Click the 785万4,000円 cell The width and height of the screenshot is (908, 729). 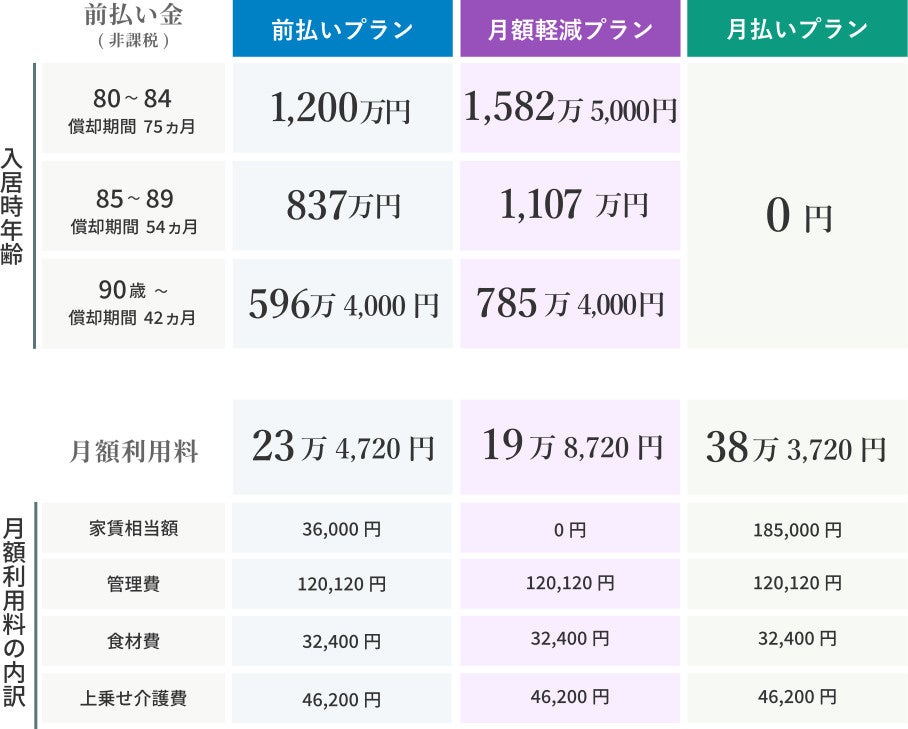[570, 303]
